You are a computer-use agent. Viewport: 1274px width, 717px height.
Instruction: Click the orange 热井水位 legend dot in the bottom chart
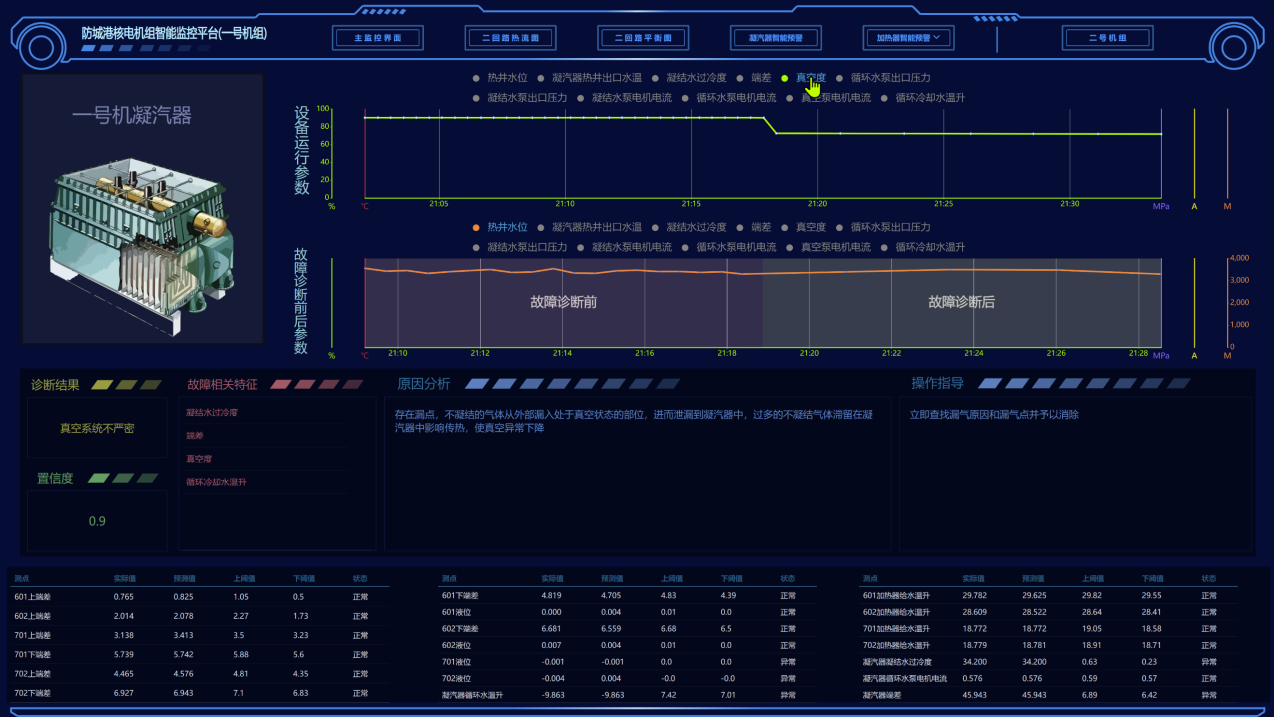coord(477,228)
